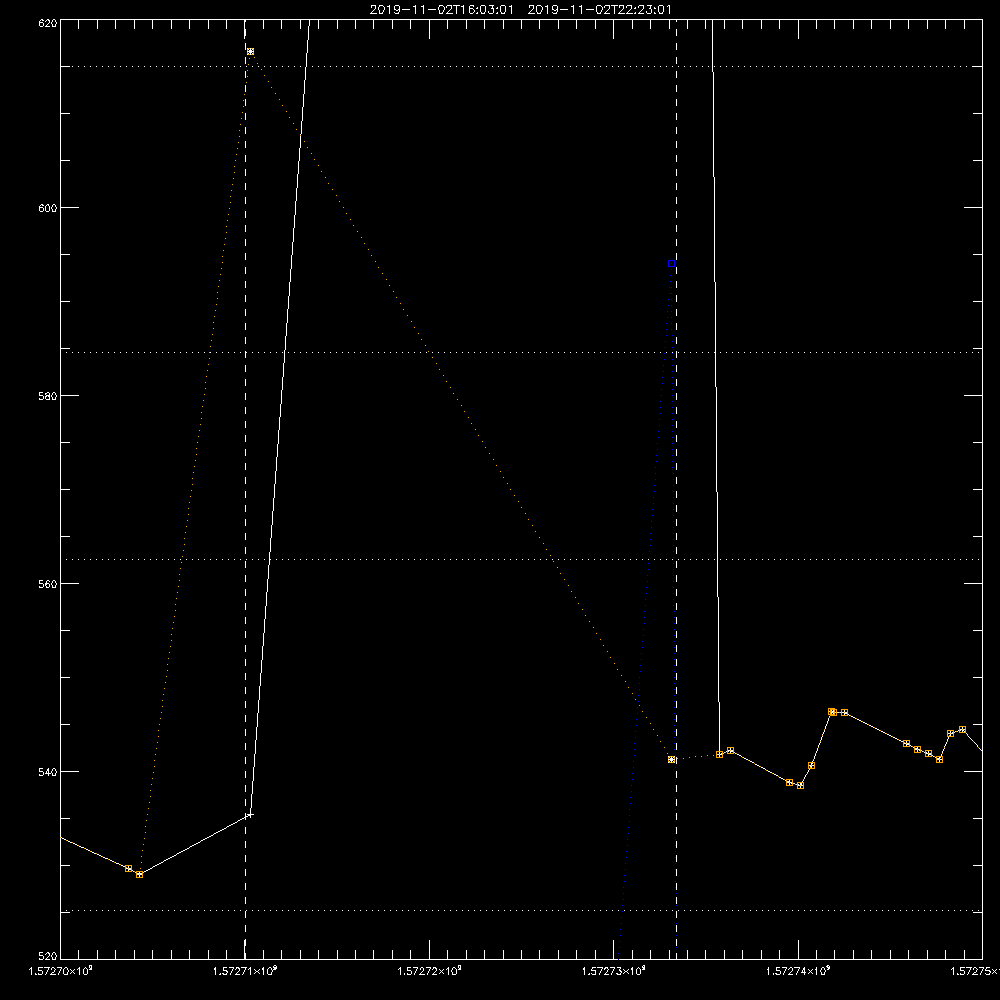Click the x-axis label 1.57271×10⁹

[245, 971]
